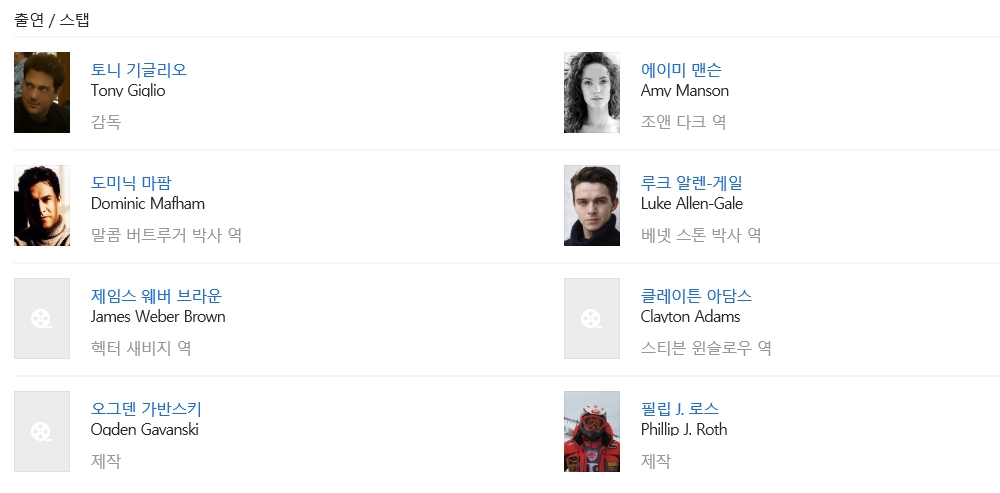The width and height of the screenshot is (1000, 493).
Task: Open Phillip J. Roth's photo thumbnail
Action: pos(592,431)
